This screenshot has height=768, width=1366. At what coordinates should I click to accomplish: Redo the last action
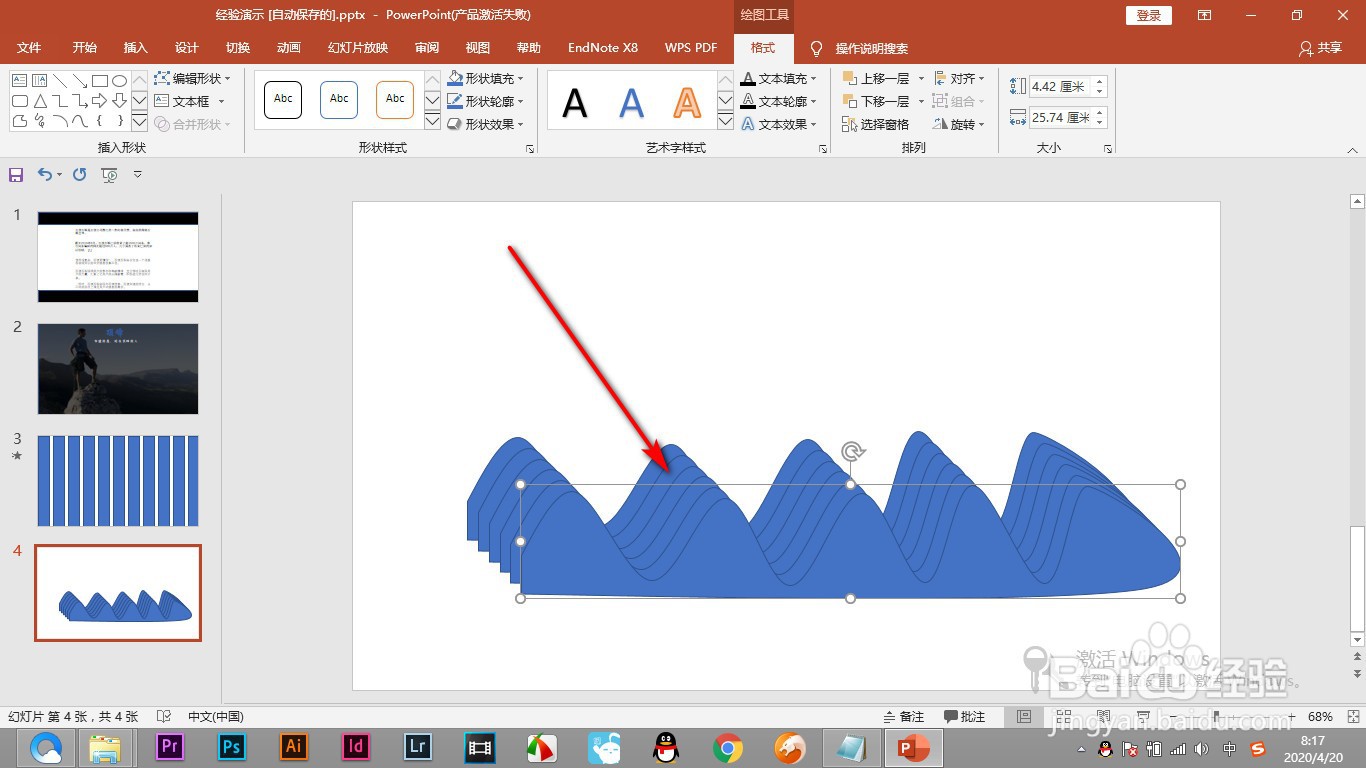[x=80, y=175]
